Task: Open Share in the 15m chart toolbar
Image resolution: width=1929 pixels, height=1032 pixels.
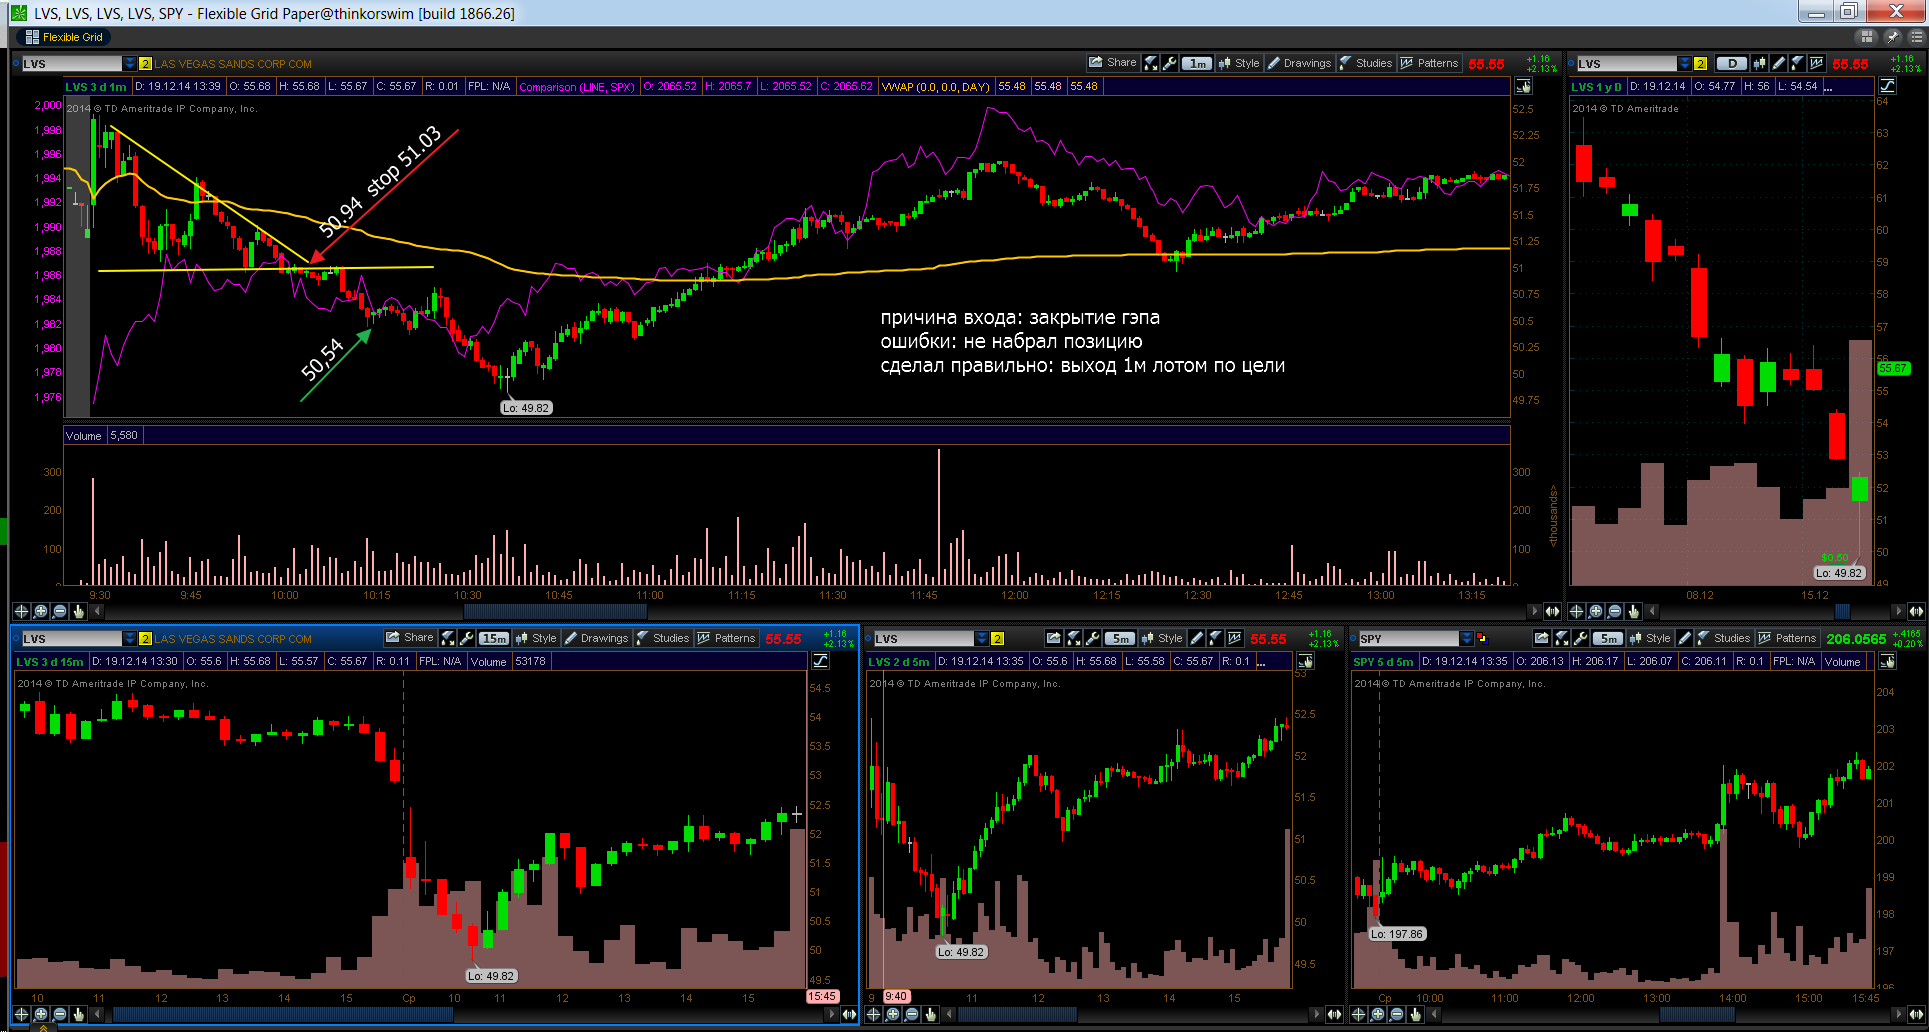Action: 410,638
